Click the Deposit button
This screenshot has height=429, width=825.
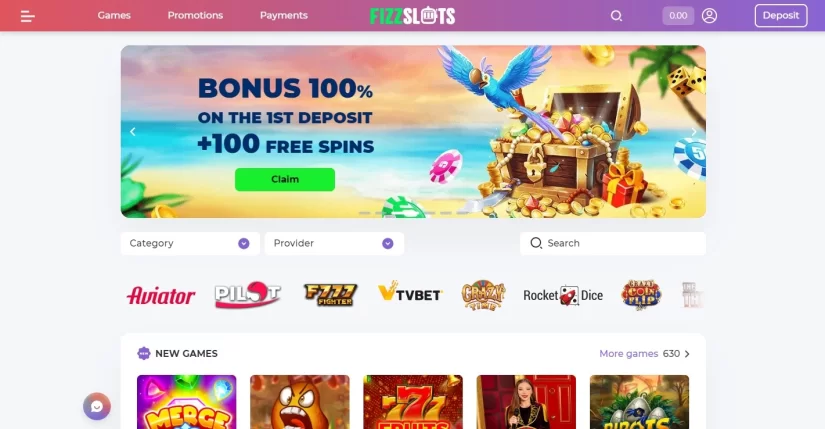[x=781, y=16]
